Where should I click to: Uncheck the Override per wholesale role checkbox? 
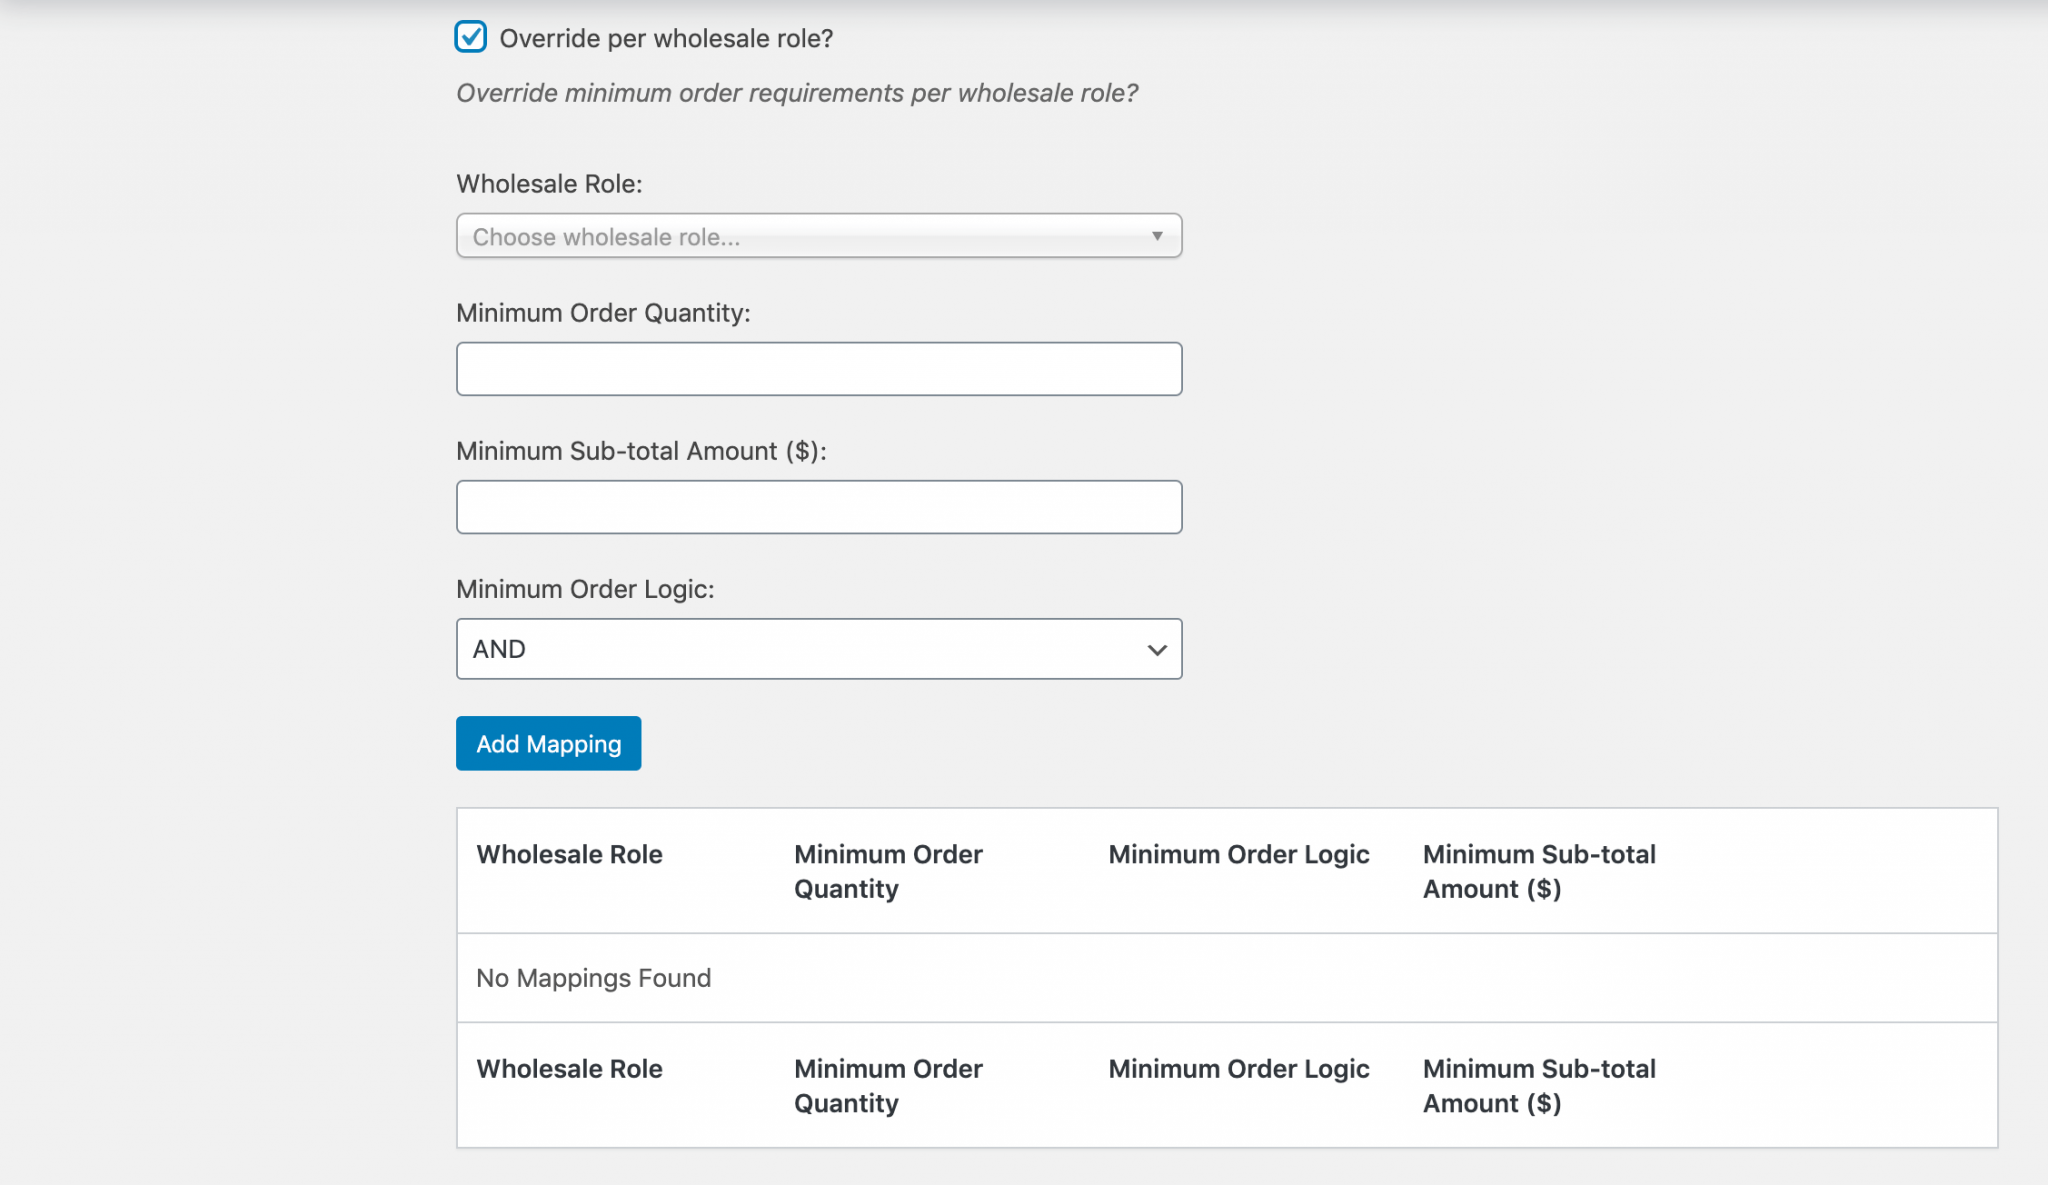470,37
